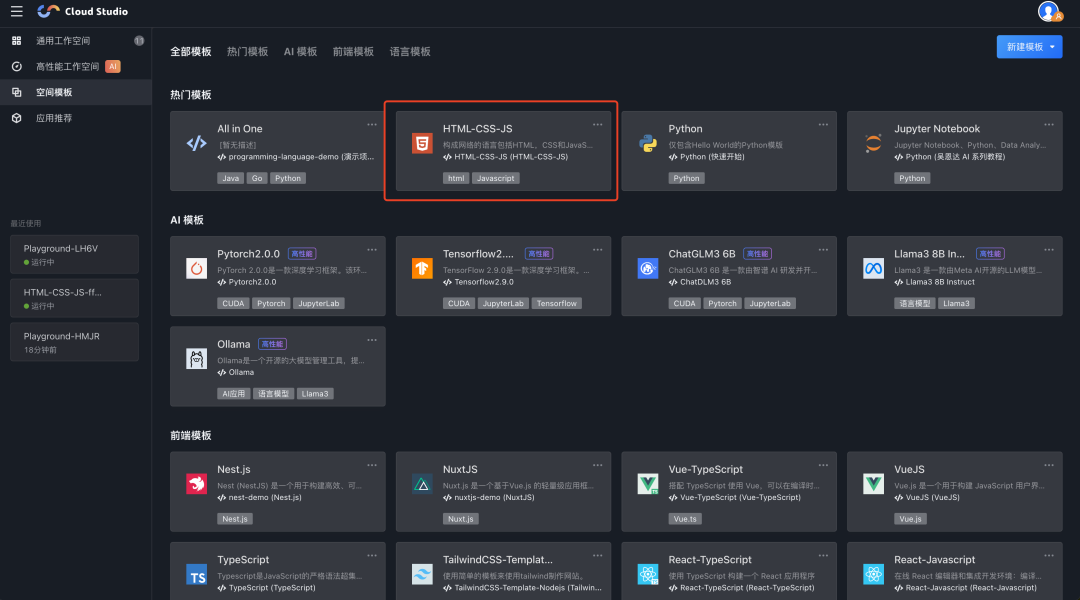Screen dimensions: 1080x600
Task: Switch to the 语言模板 tab
Action: pos(410,52)
